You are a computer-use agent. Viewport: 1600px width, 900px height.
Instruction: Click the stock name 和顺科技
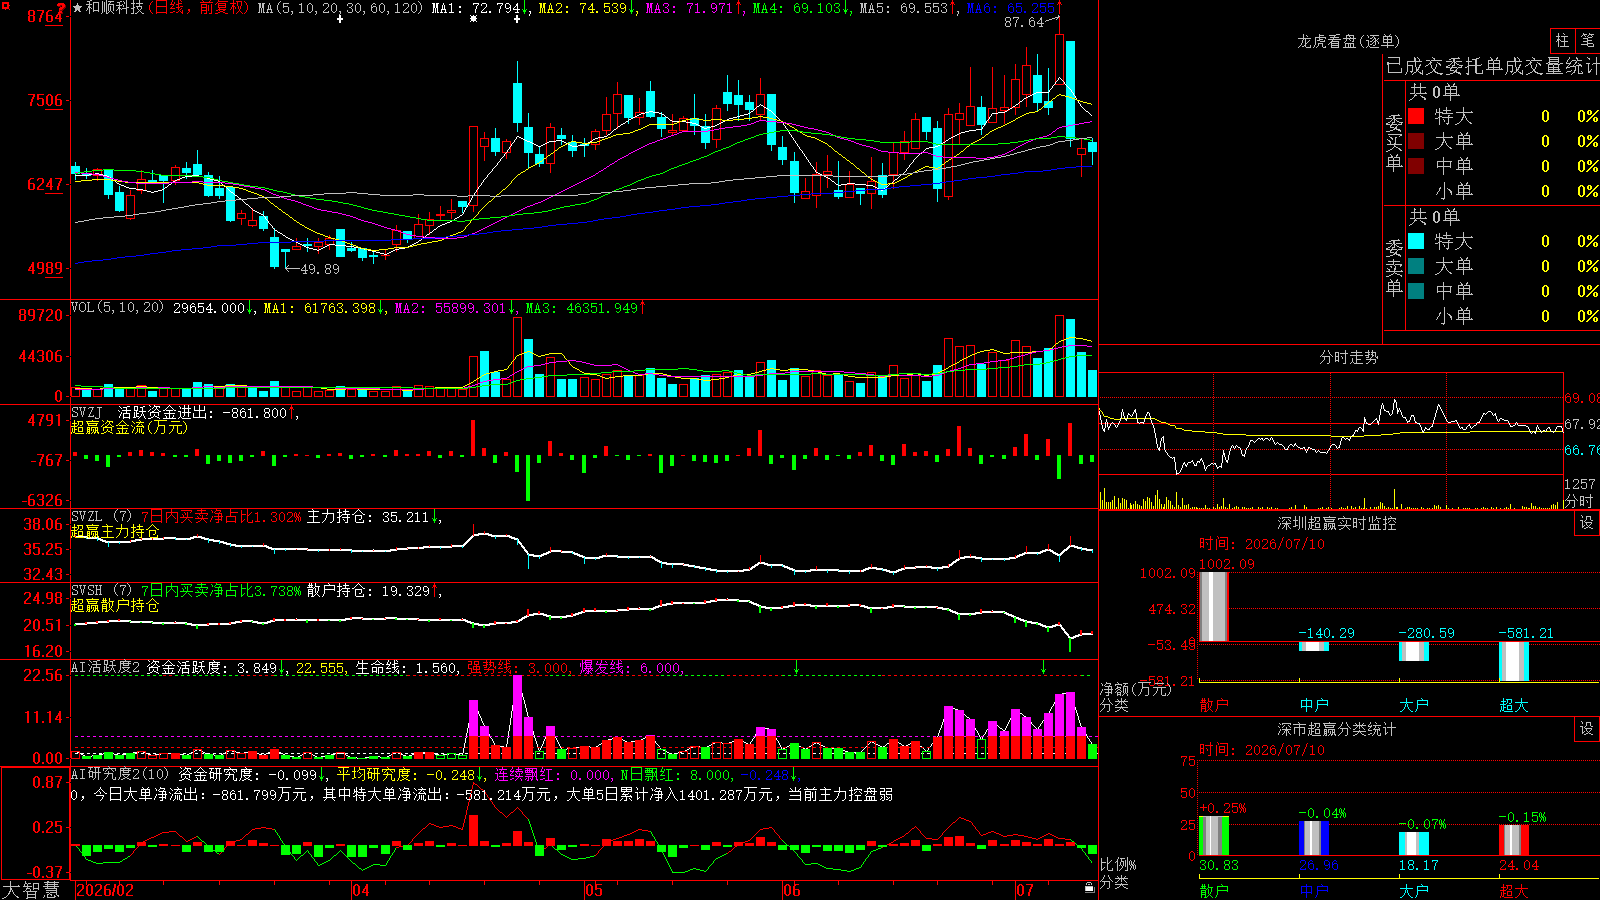[115, 8]
